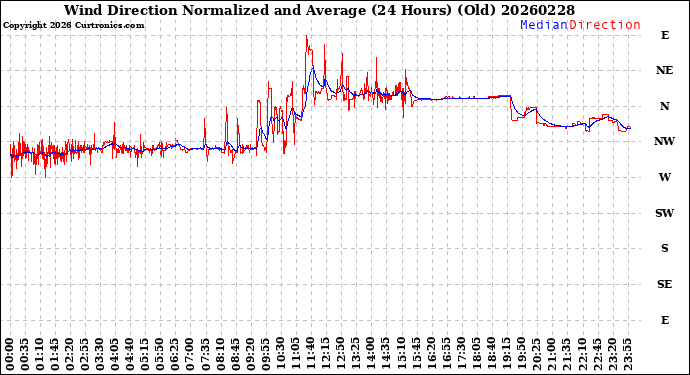The image size is (690, 375).
Task: Click the 'N' direction axis label
Action: [664, 107]
